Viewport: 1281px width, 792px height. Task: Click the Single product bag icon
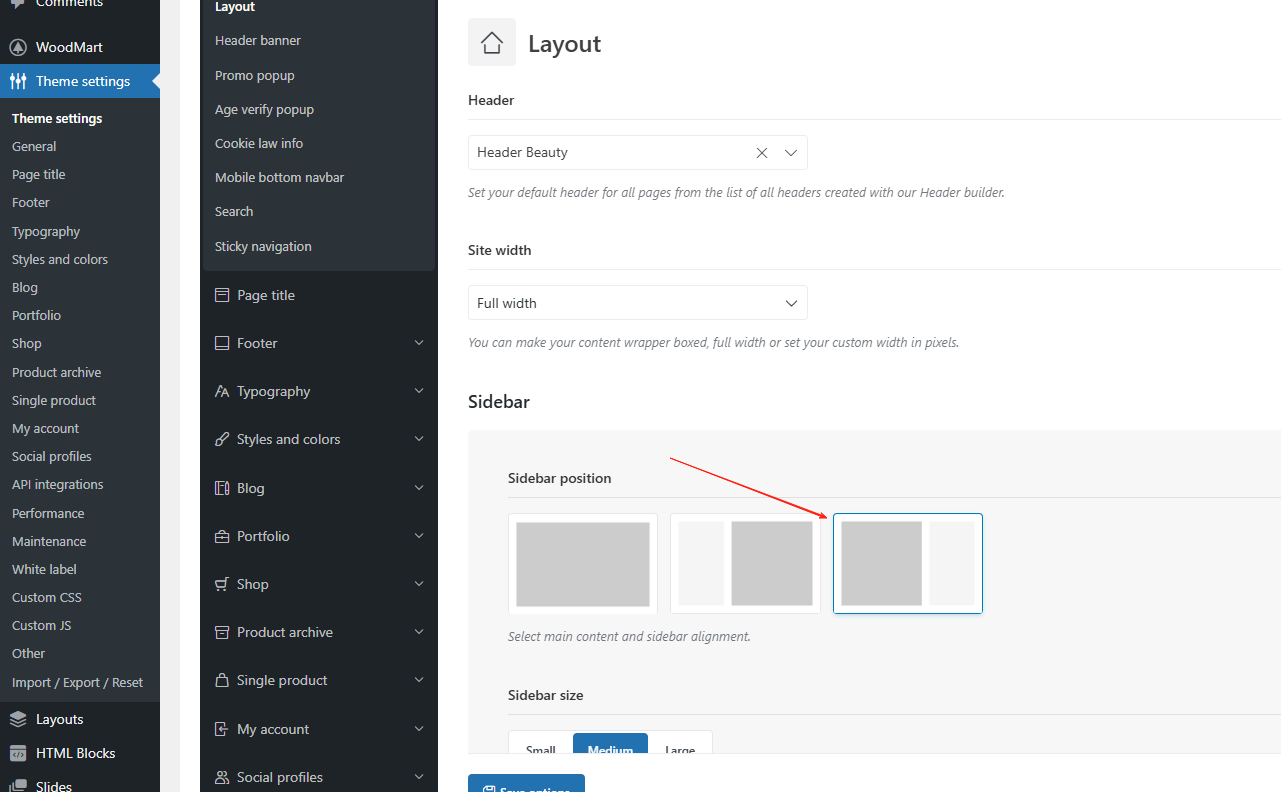222,680
